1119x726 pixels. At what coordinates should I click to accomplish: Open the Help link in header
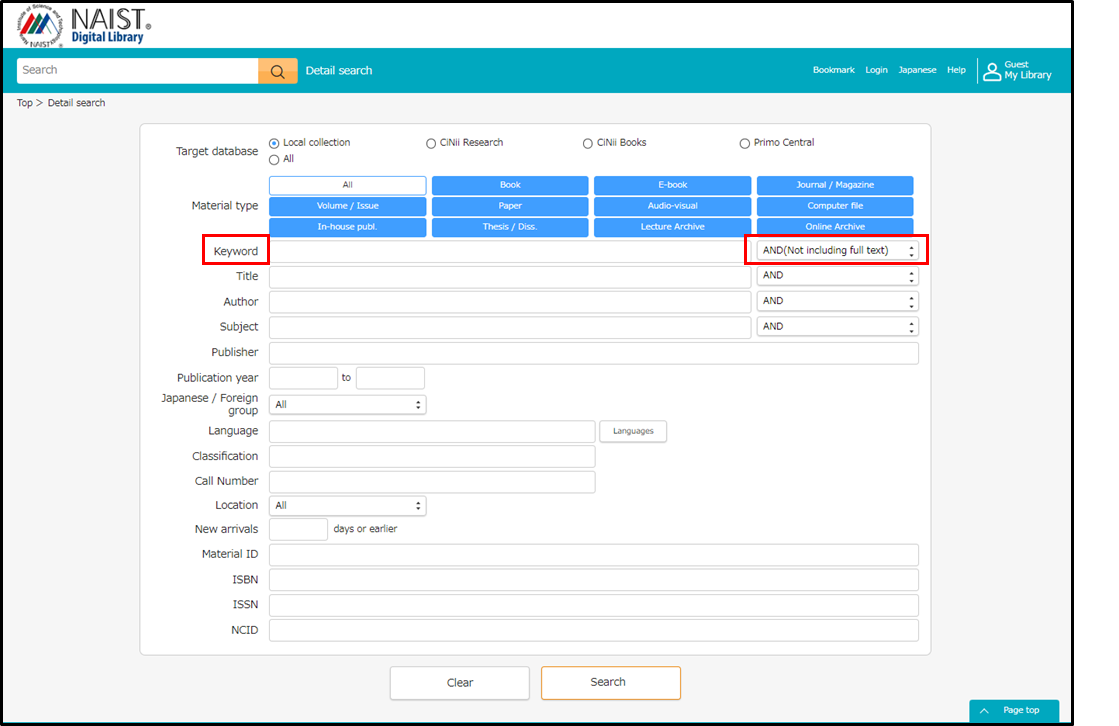(x=956, y=70)
